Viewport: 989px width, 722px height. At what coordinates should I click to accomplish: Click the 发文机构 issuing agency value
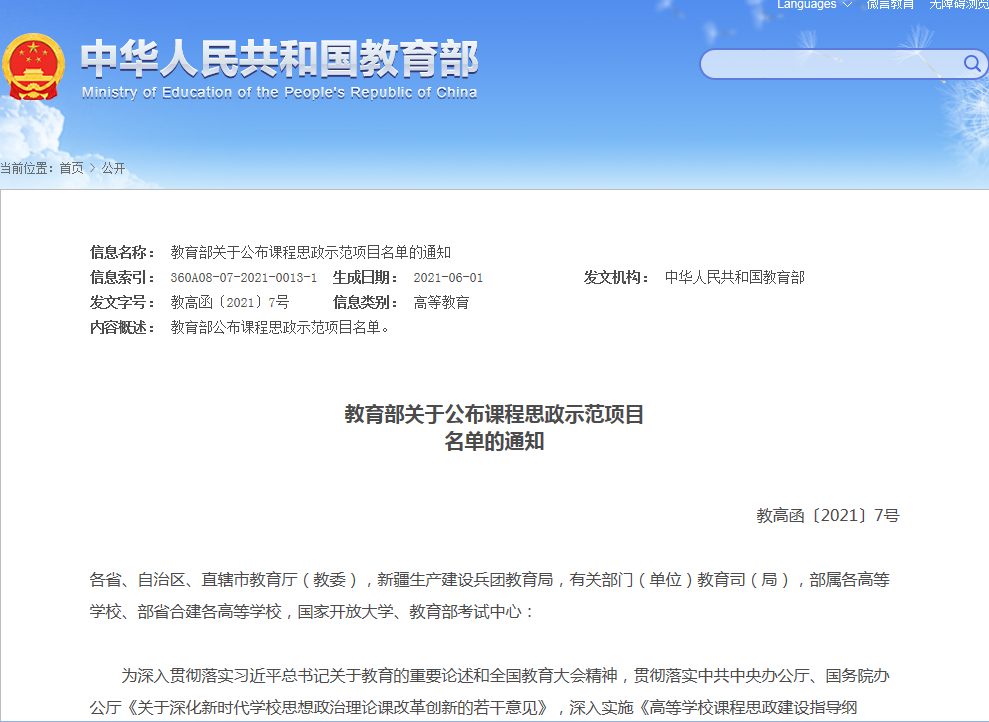point(734,277)
